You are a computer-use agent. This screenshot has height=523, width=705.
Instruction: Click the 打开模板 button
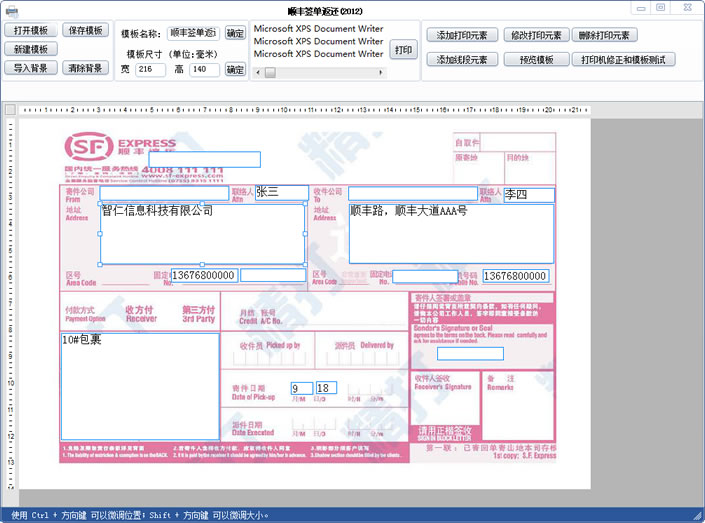click(31, 31)
